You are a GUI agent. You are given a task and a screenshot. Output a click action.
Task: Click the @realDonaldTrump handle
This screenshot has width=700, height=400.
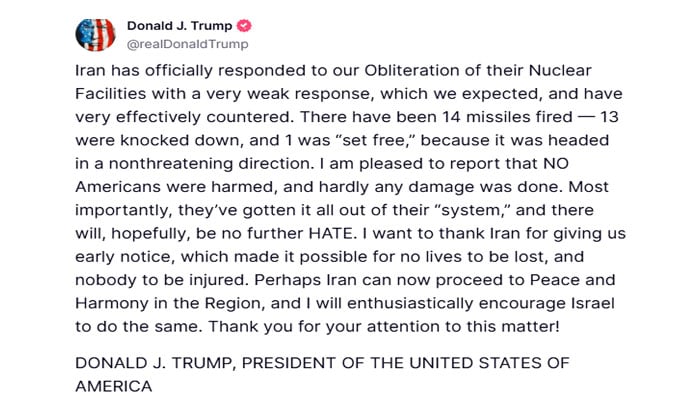tap(188, 44)
